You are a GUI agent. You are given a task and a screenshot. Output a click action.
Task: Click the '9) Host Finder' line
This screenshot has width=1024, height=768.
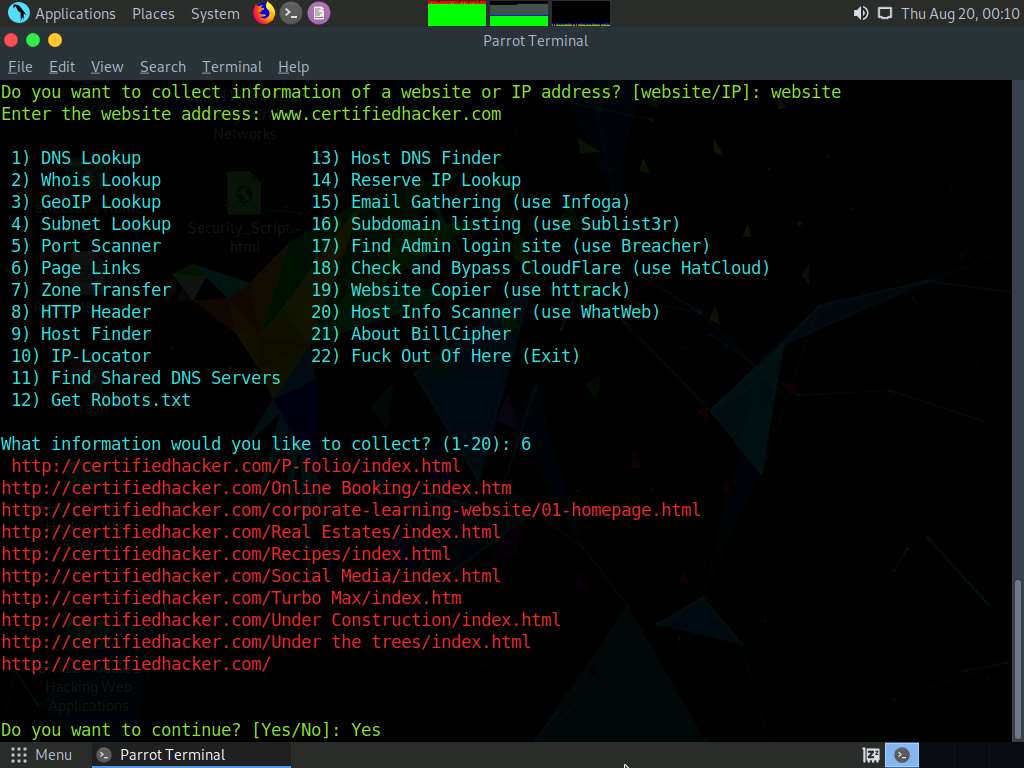(x=81, y=334)
